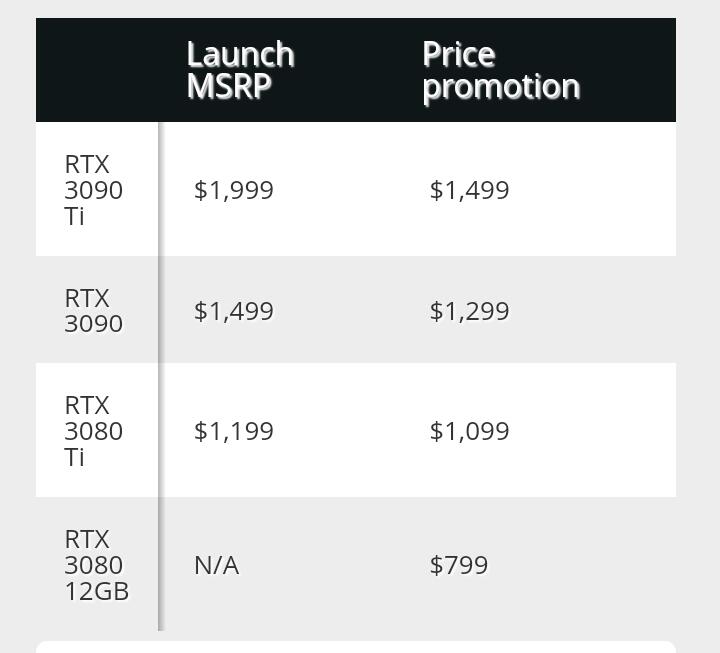Click the $799 promotion price
This screenshot has height=653, width=720.
point(458,565)
